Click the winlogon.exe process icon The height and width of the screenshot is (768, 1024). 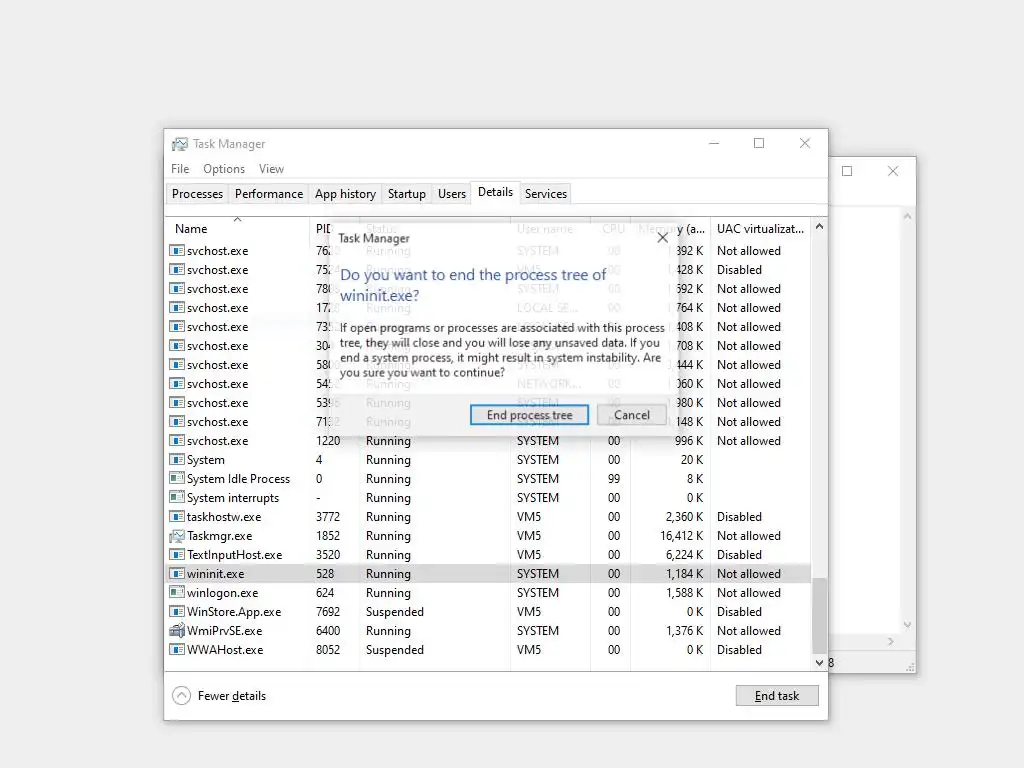pyautogui.click(x=176, y=593)
